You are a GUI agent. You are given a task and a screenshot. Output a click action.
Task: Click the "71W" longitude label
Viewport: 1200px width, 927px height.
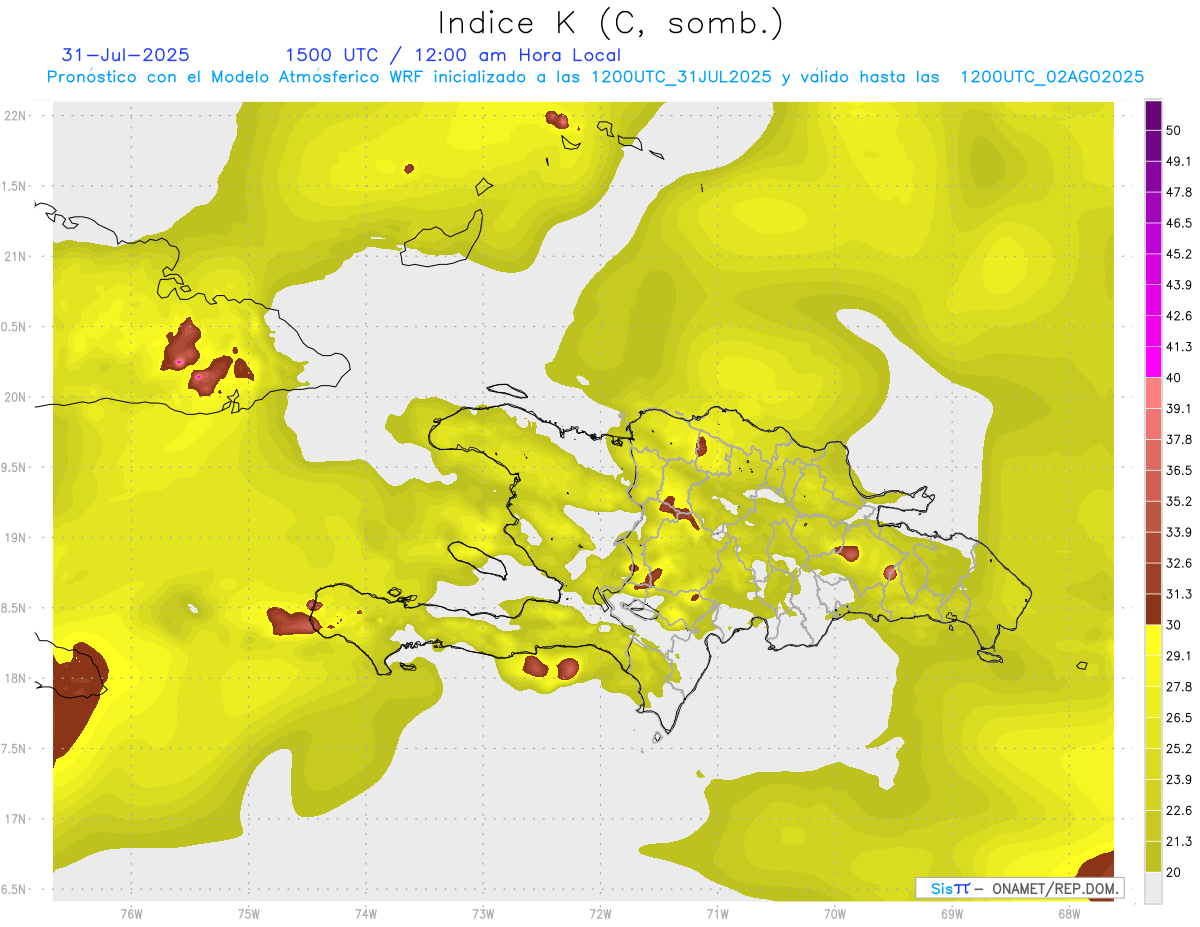coord(717,913)
